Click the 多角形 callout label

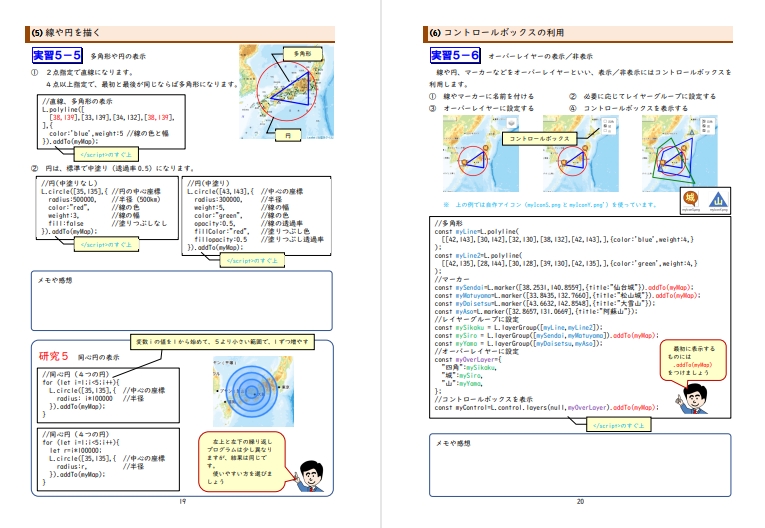(x=302, y=54)
